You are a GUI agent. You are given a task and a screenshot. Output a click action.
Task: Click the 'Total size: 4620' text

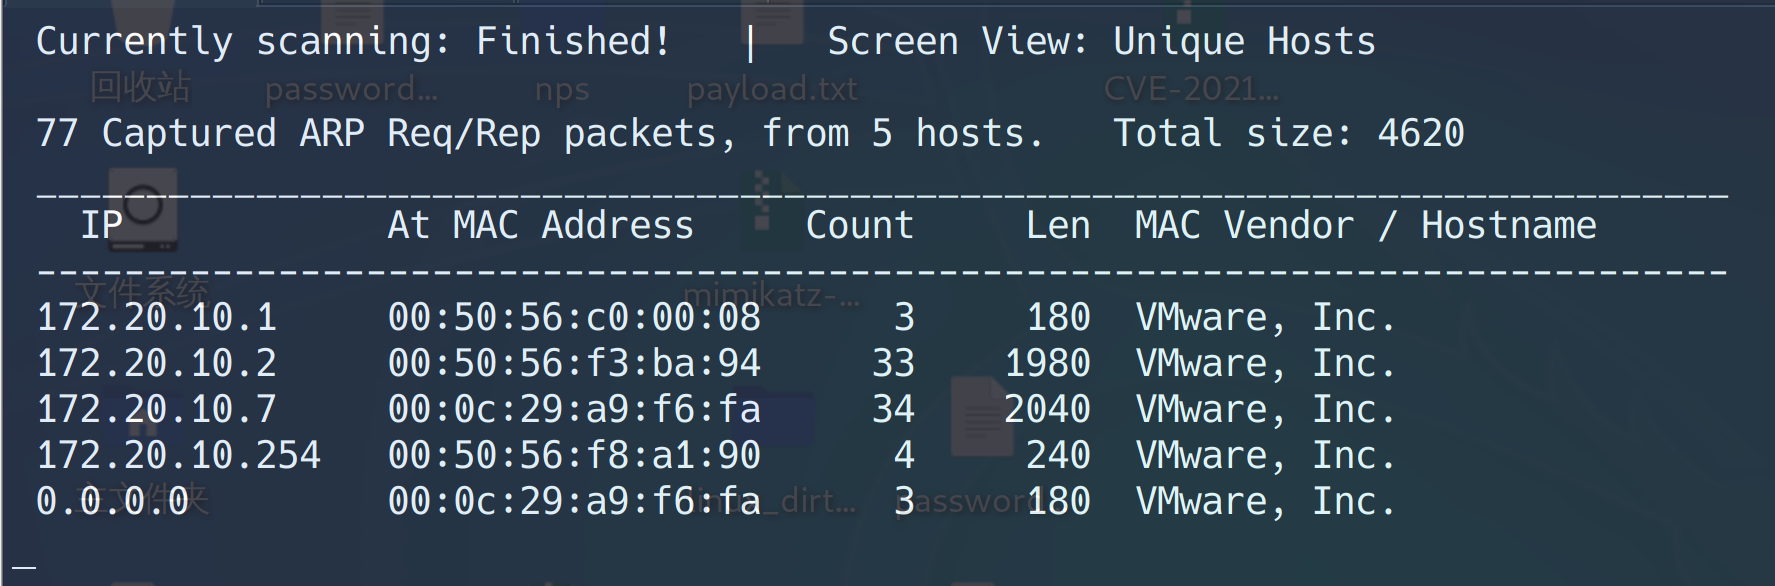(1288, 134)
